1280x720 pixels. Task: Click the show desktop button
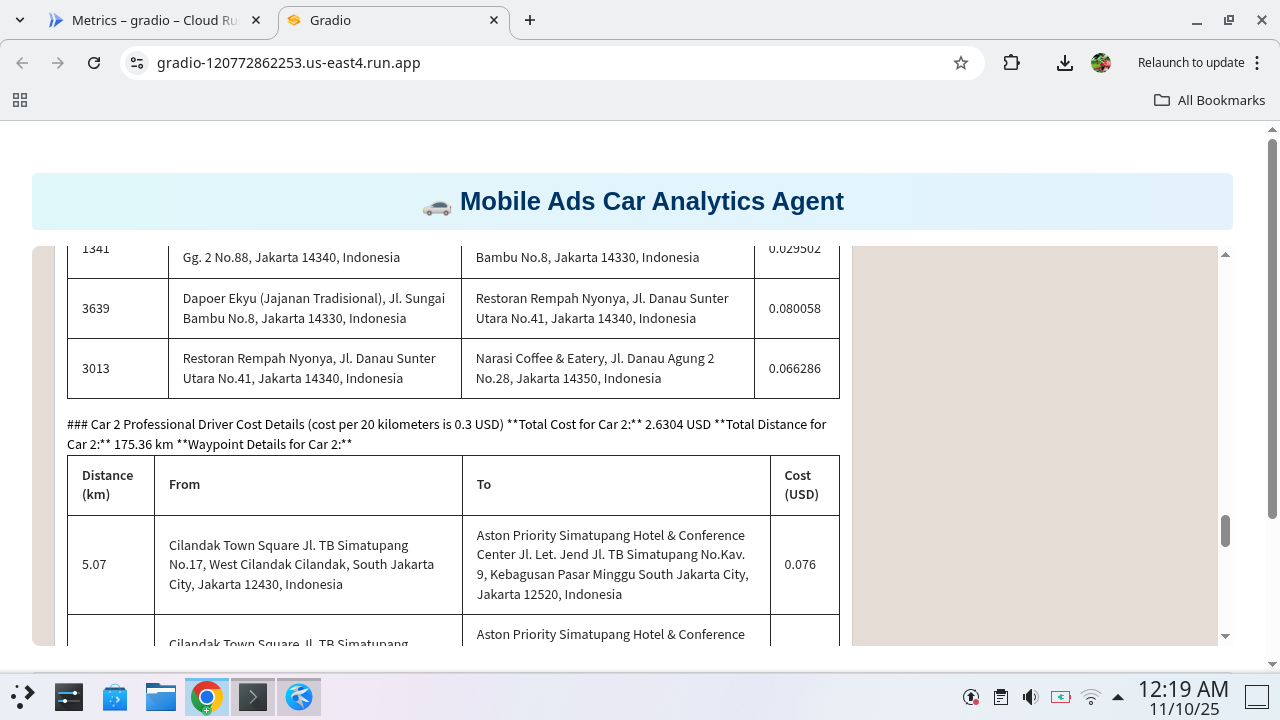pos(1256,697)
